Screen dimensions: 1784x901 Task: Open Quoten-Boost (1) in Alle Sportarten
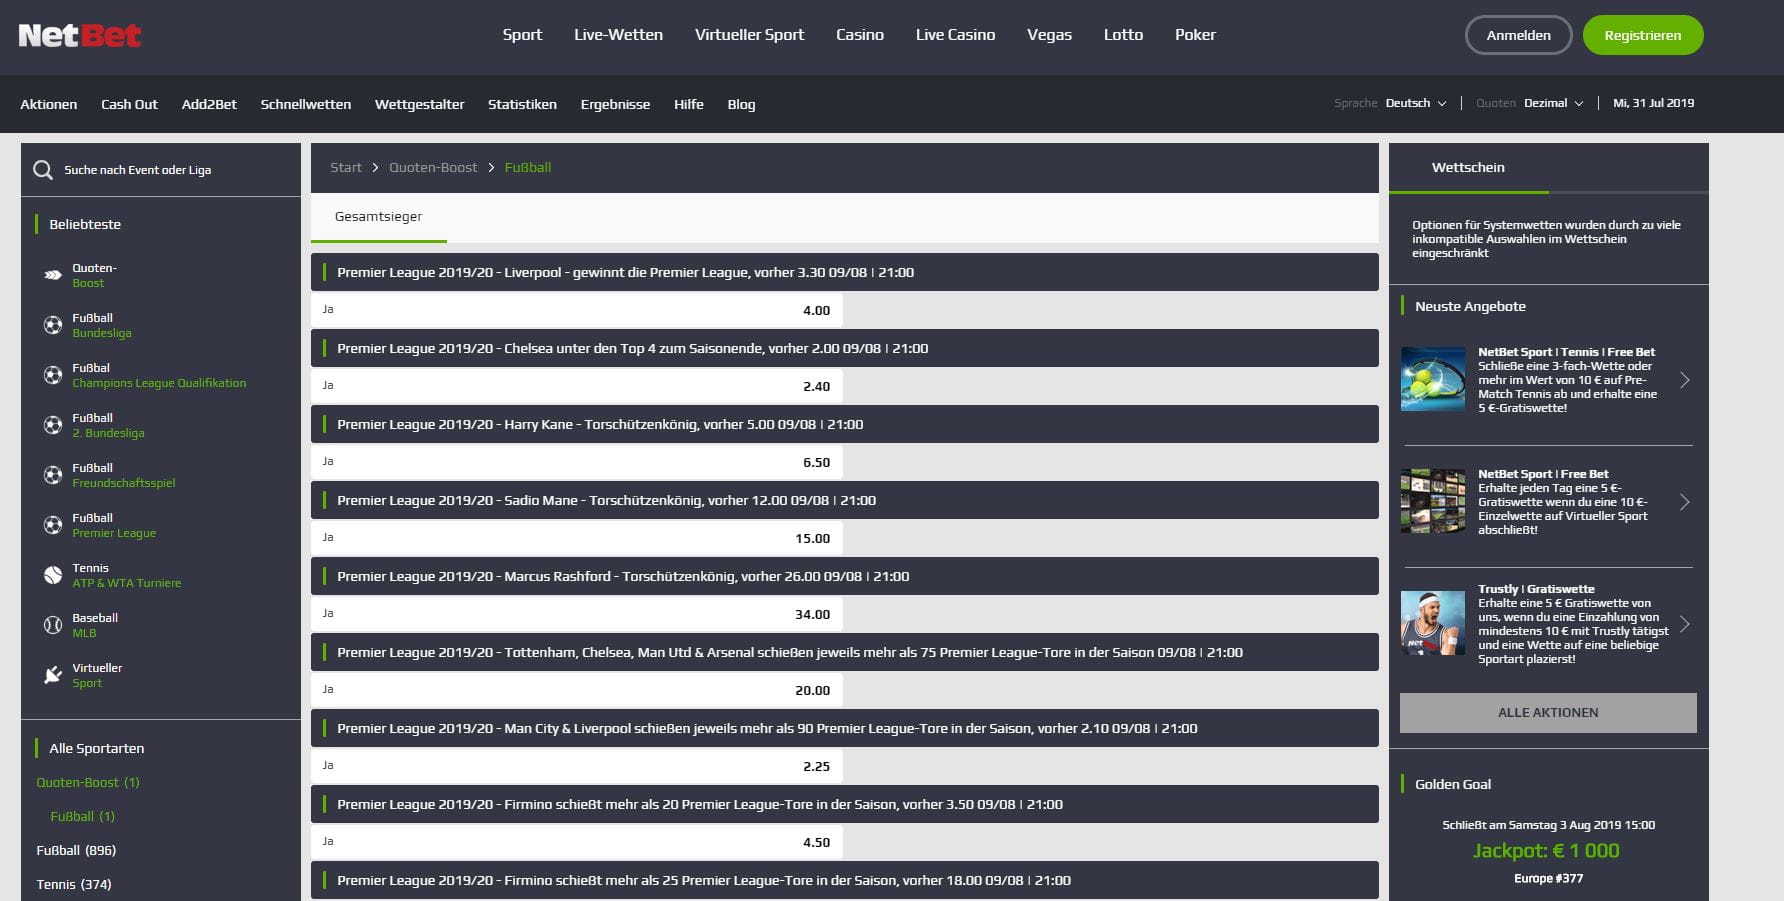coord(88,782)
